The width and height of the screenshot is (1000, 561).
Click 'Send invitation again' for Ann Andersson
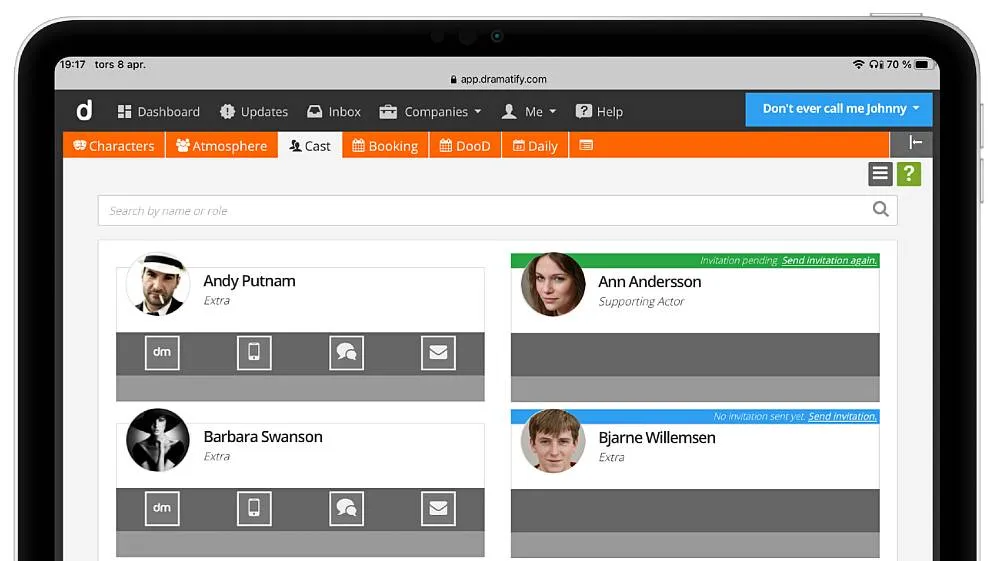[x=829, y=260]
